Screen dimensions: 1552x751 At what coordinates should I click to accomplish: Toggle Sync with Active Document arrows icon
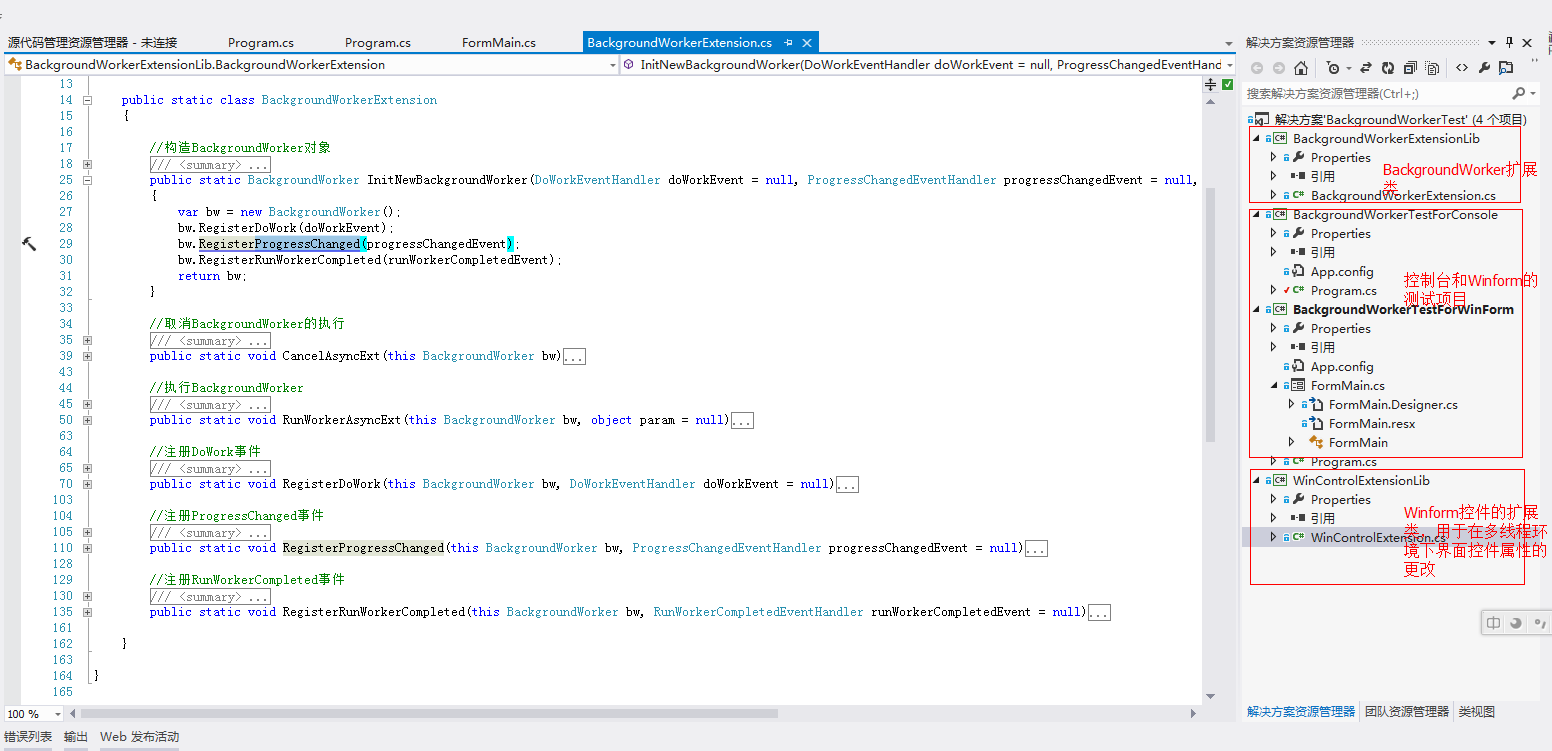tap(1366, 68)
